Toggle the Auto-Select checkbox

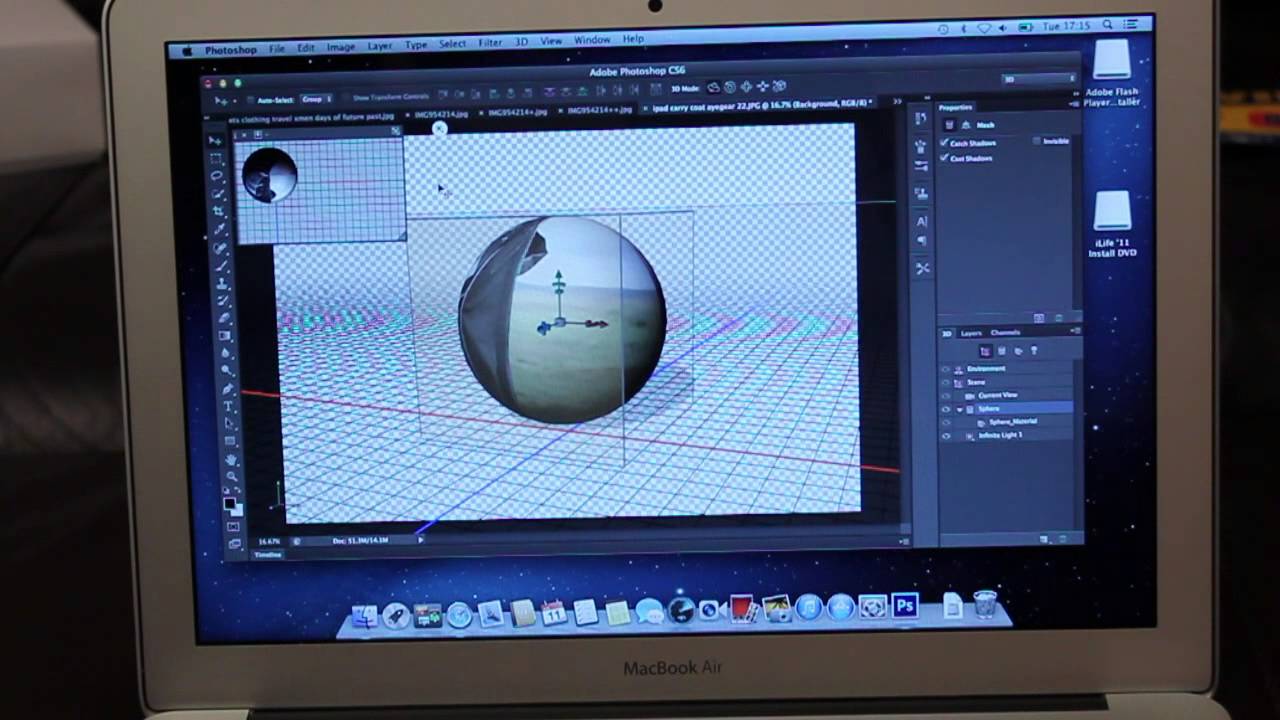(x=249, y=100)
